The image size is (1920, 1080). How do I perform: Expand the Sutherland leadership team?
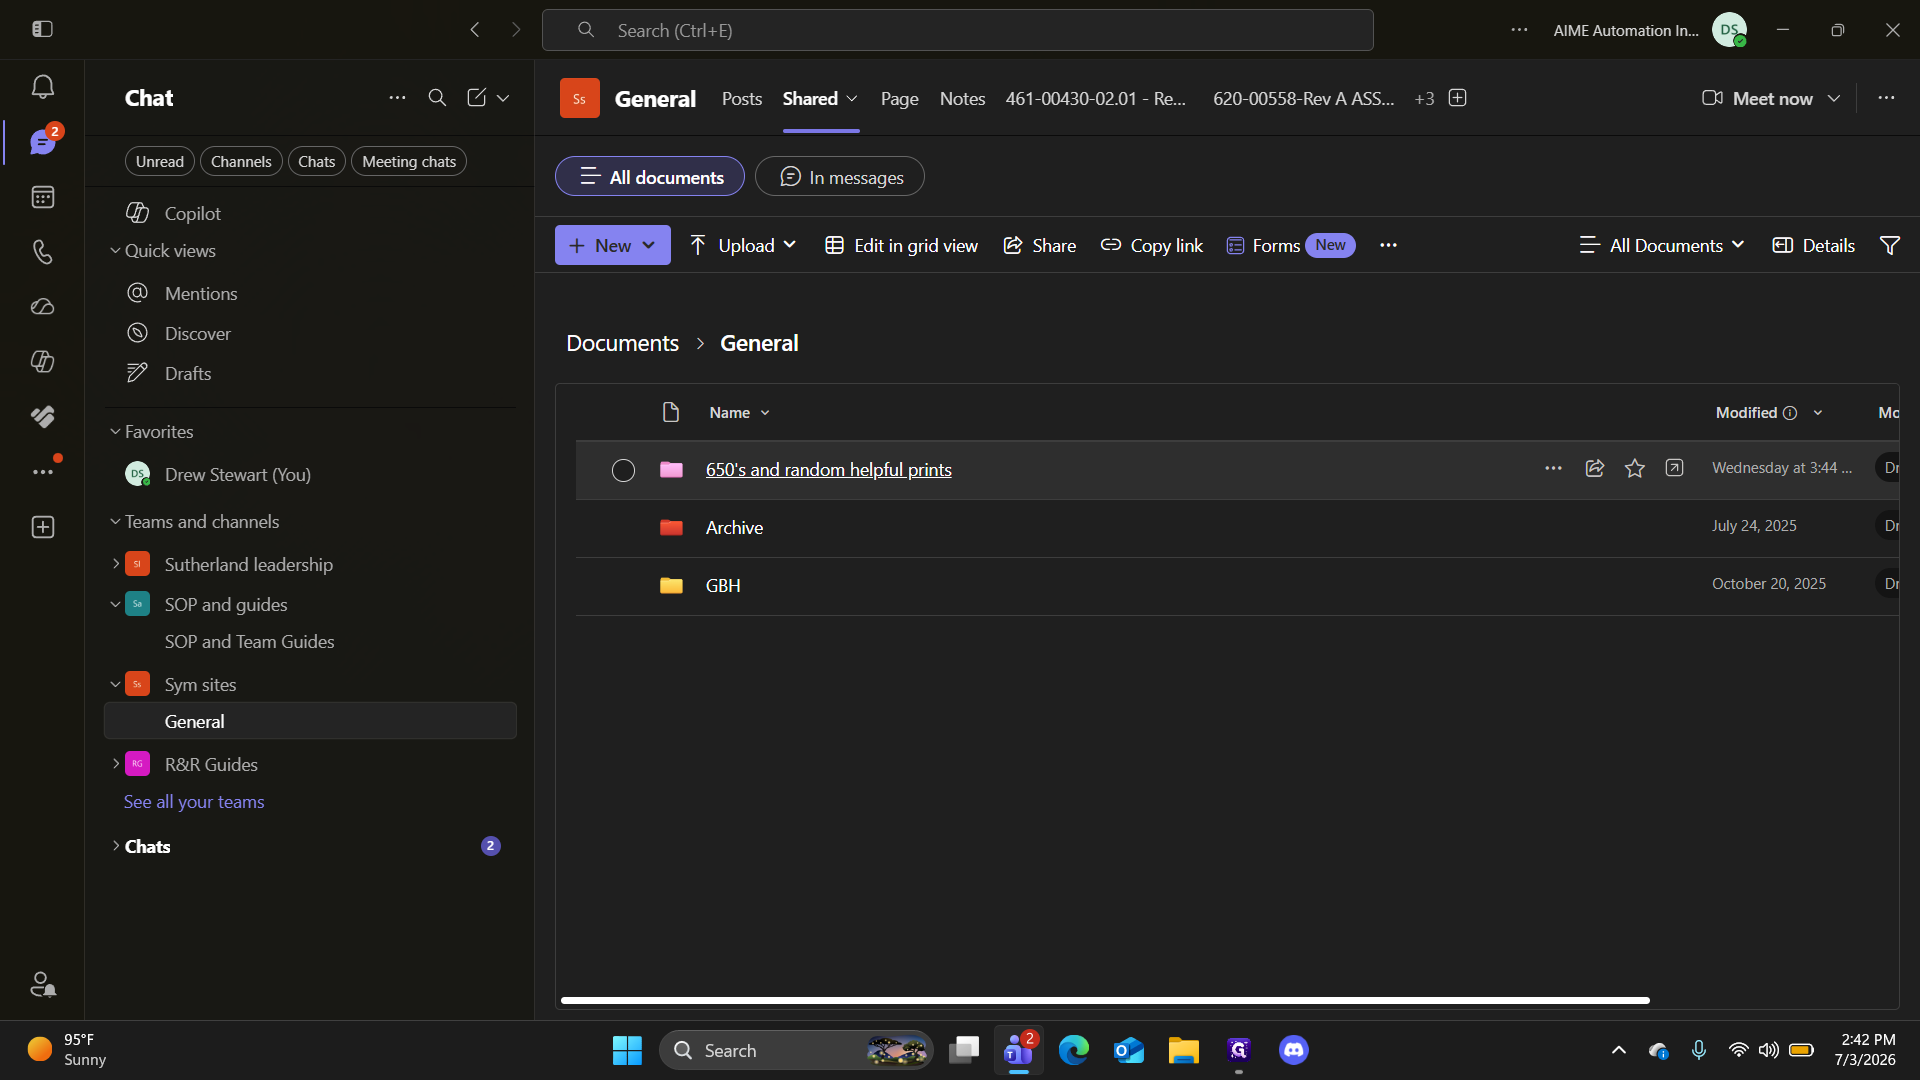pos(115,564)
